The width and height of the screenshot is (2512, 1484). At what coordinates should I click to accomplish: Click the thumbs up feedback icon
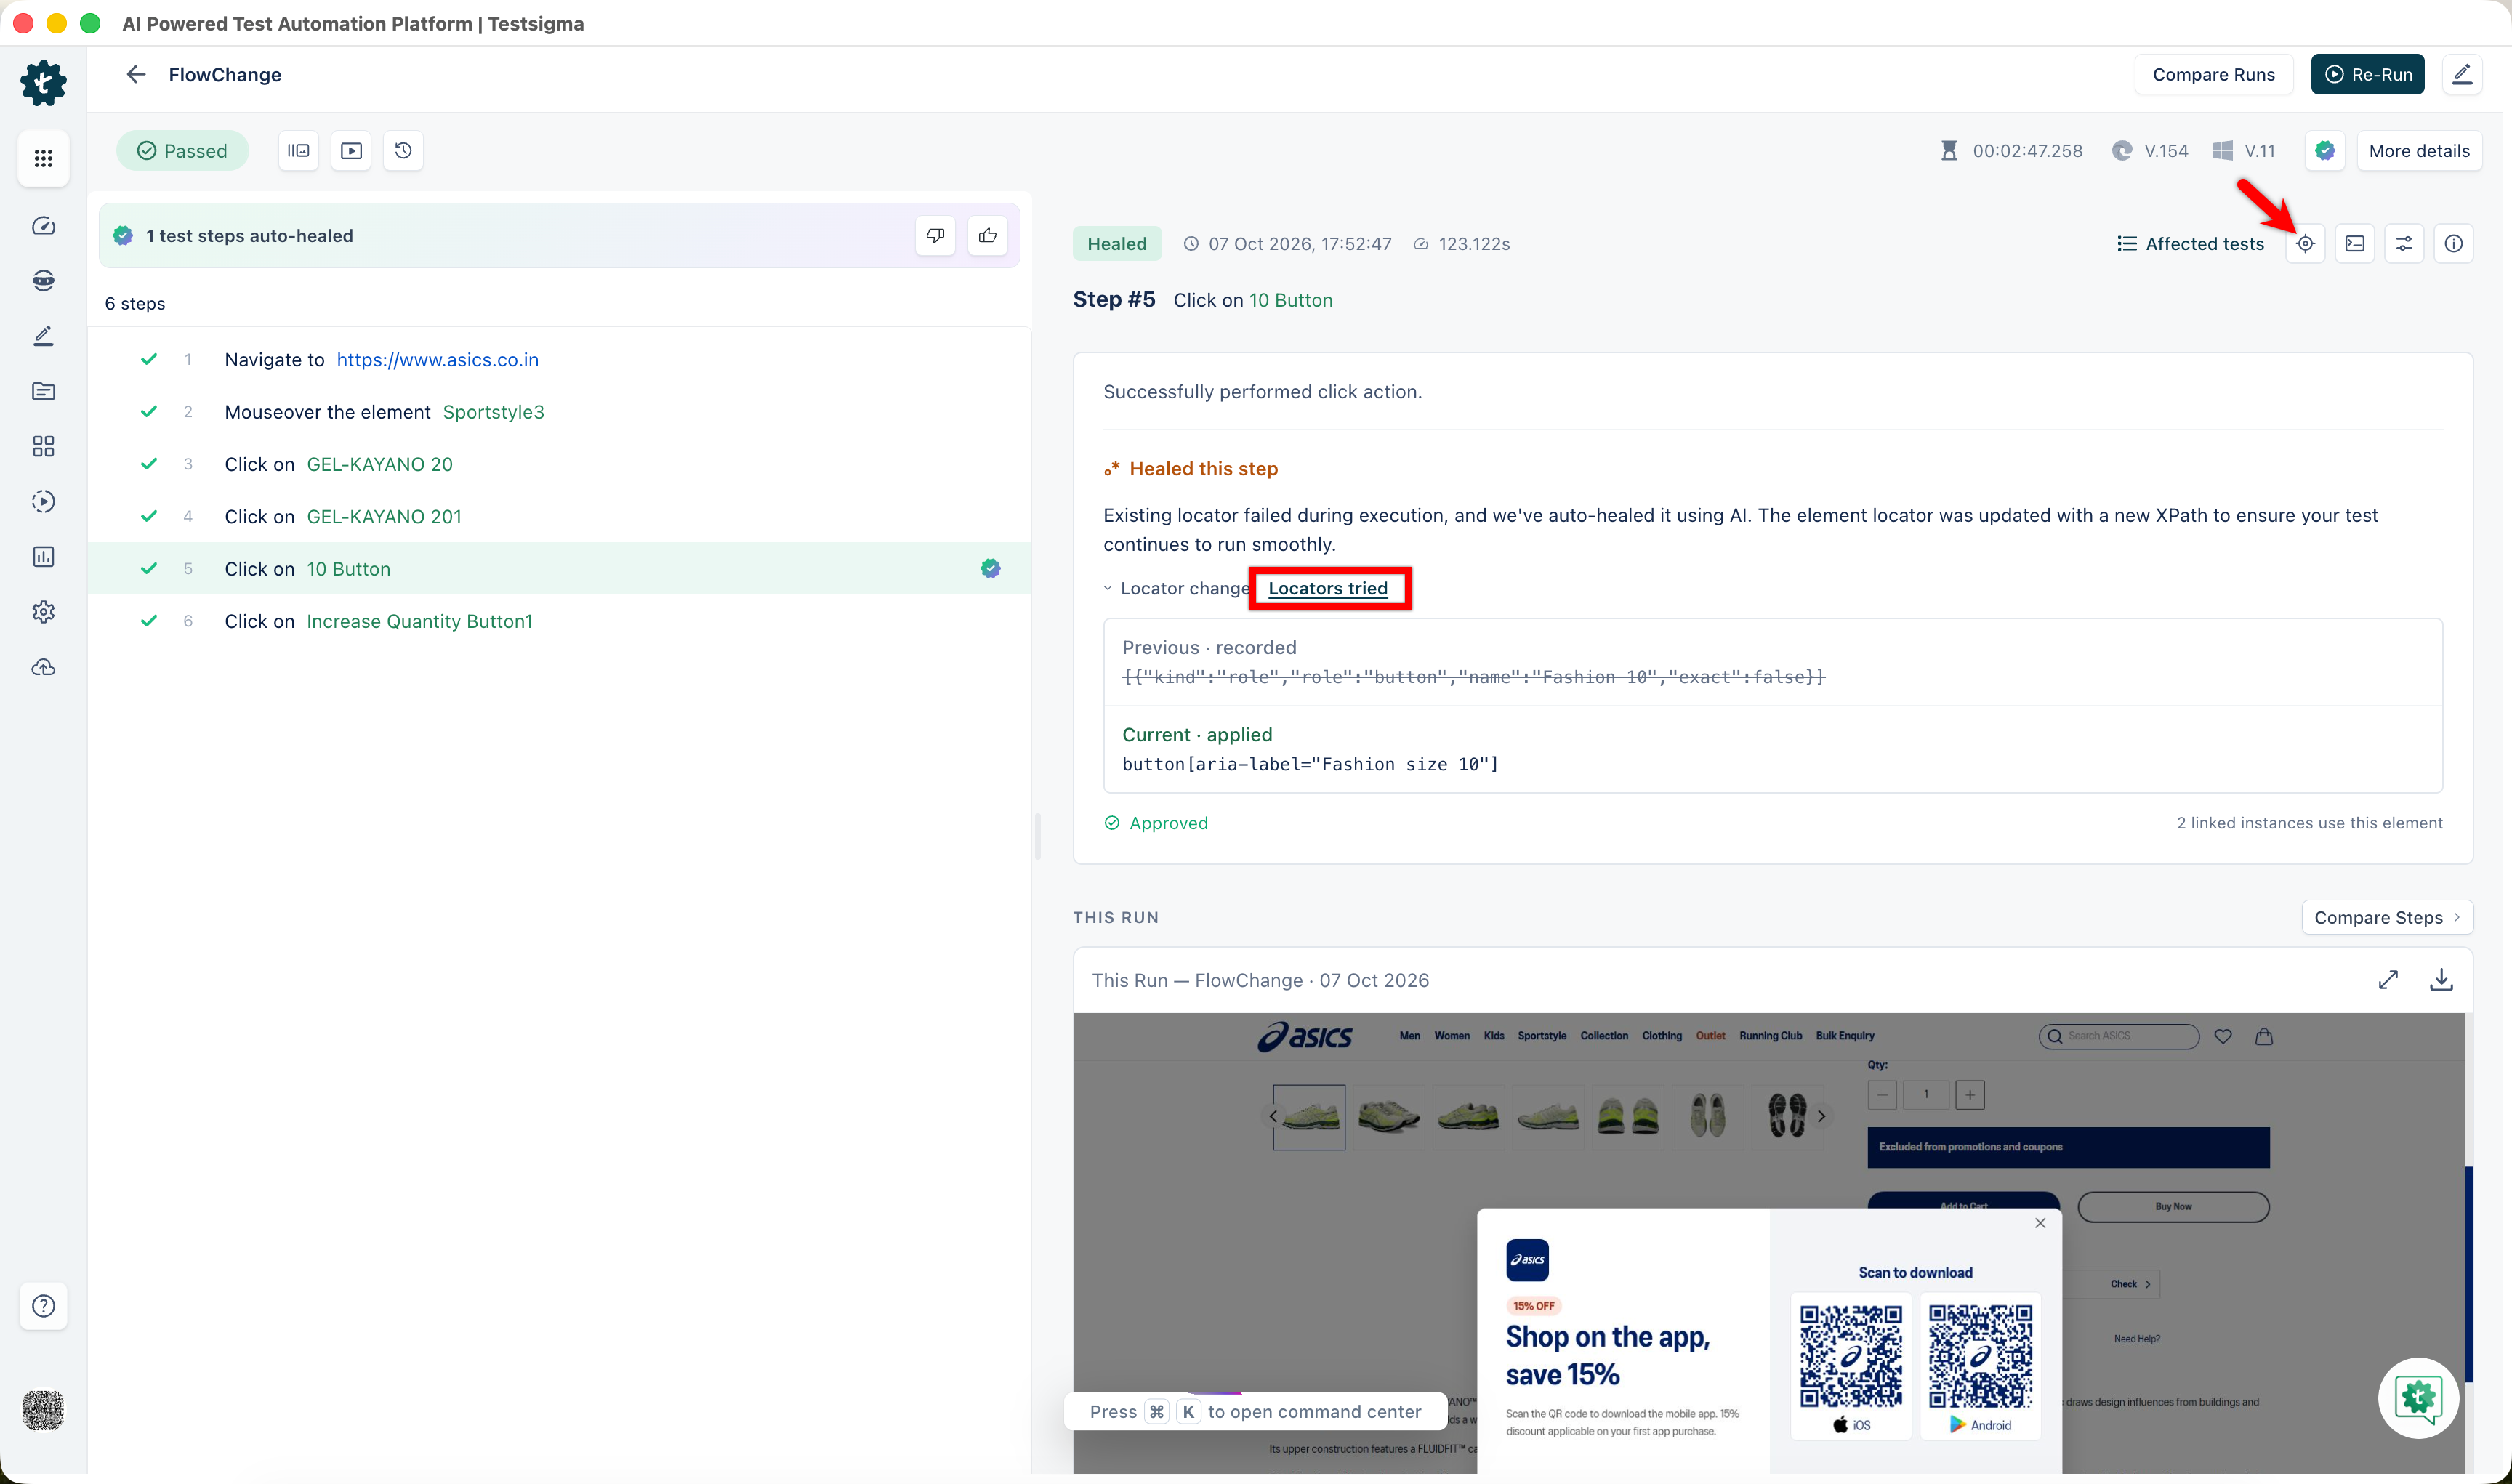click(x=987, y=236)
